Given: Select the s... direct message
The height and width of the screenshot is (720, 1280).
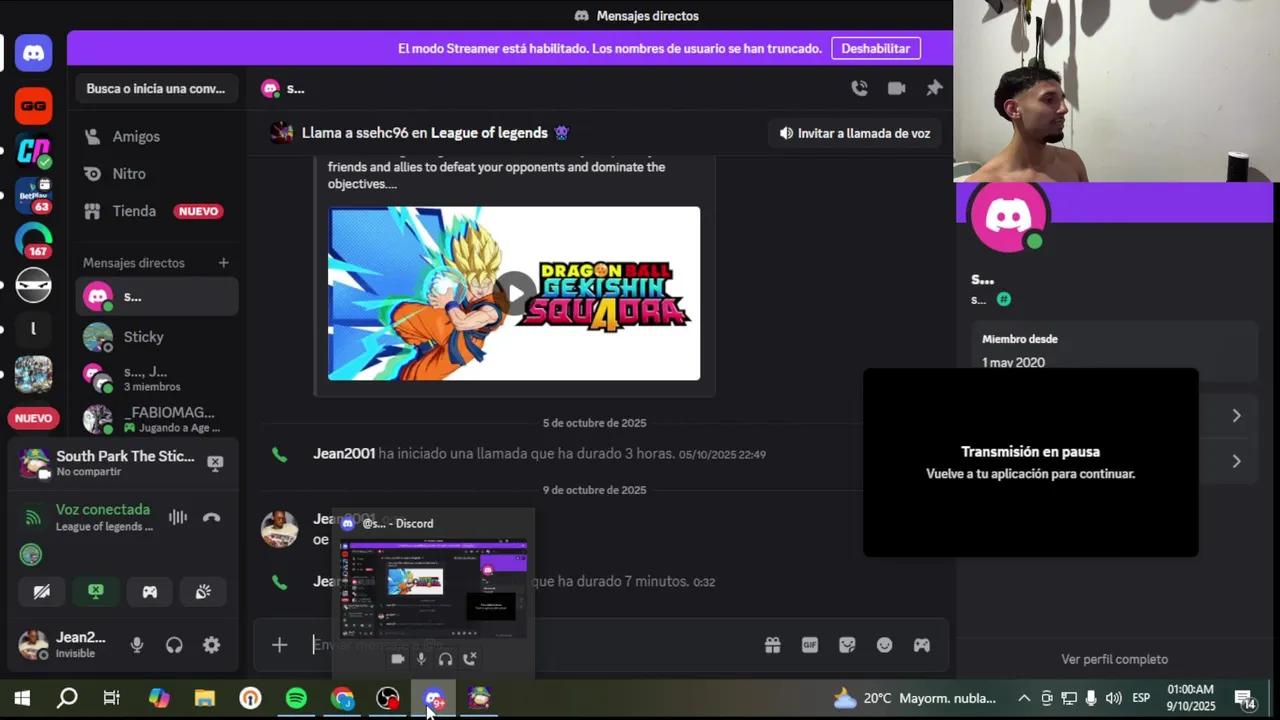Looking at the screenshot, I should click(x=157, y=296).
